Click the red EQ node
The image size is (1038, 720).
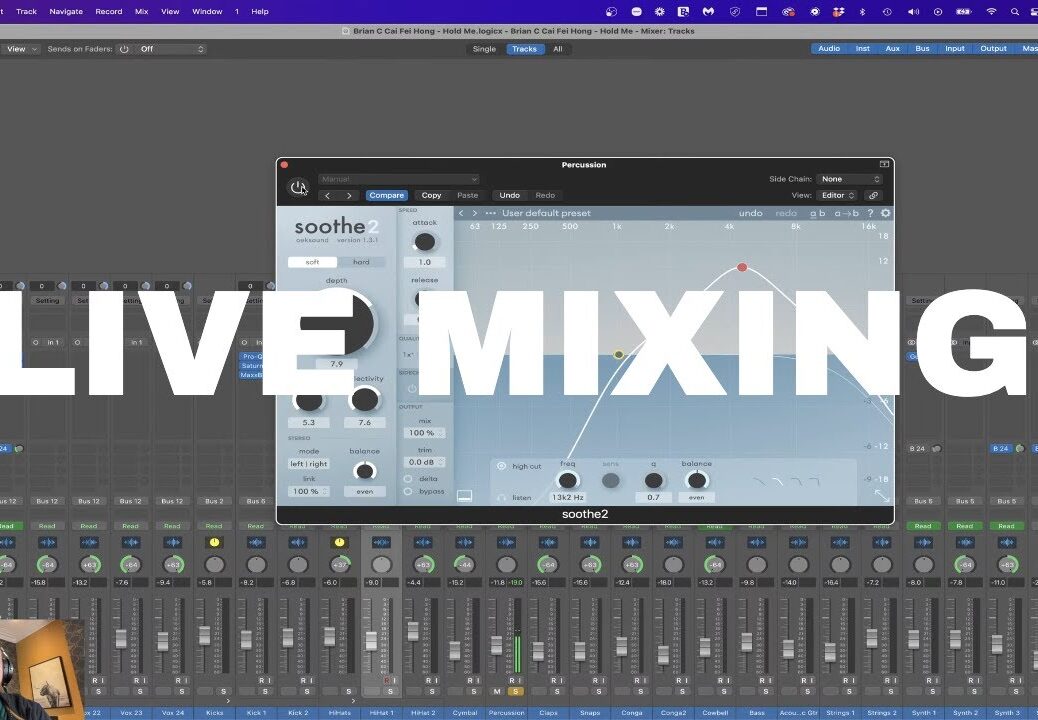tap(742, 267)
